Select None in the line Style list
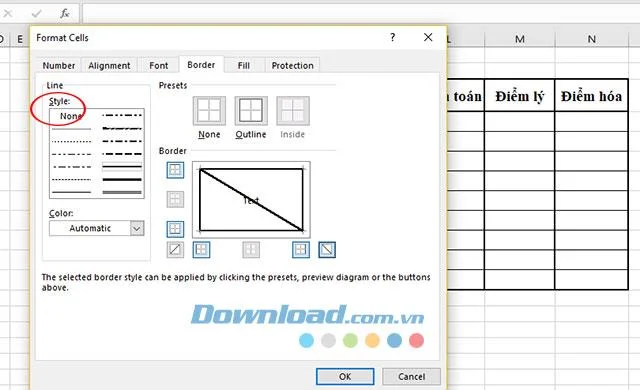 (71, 116)
